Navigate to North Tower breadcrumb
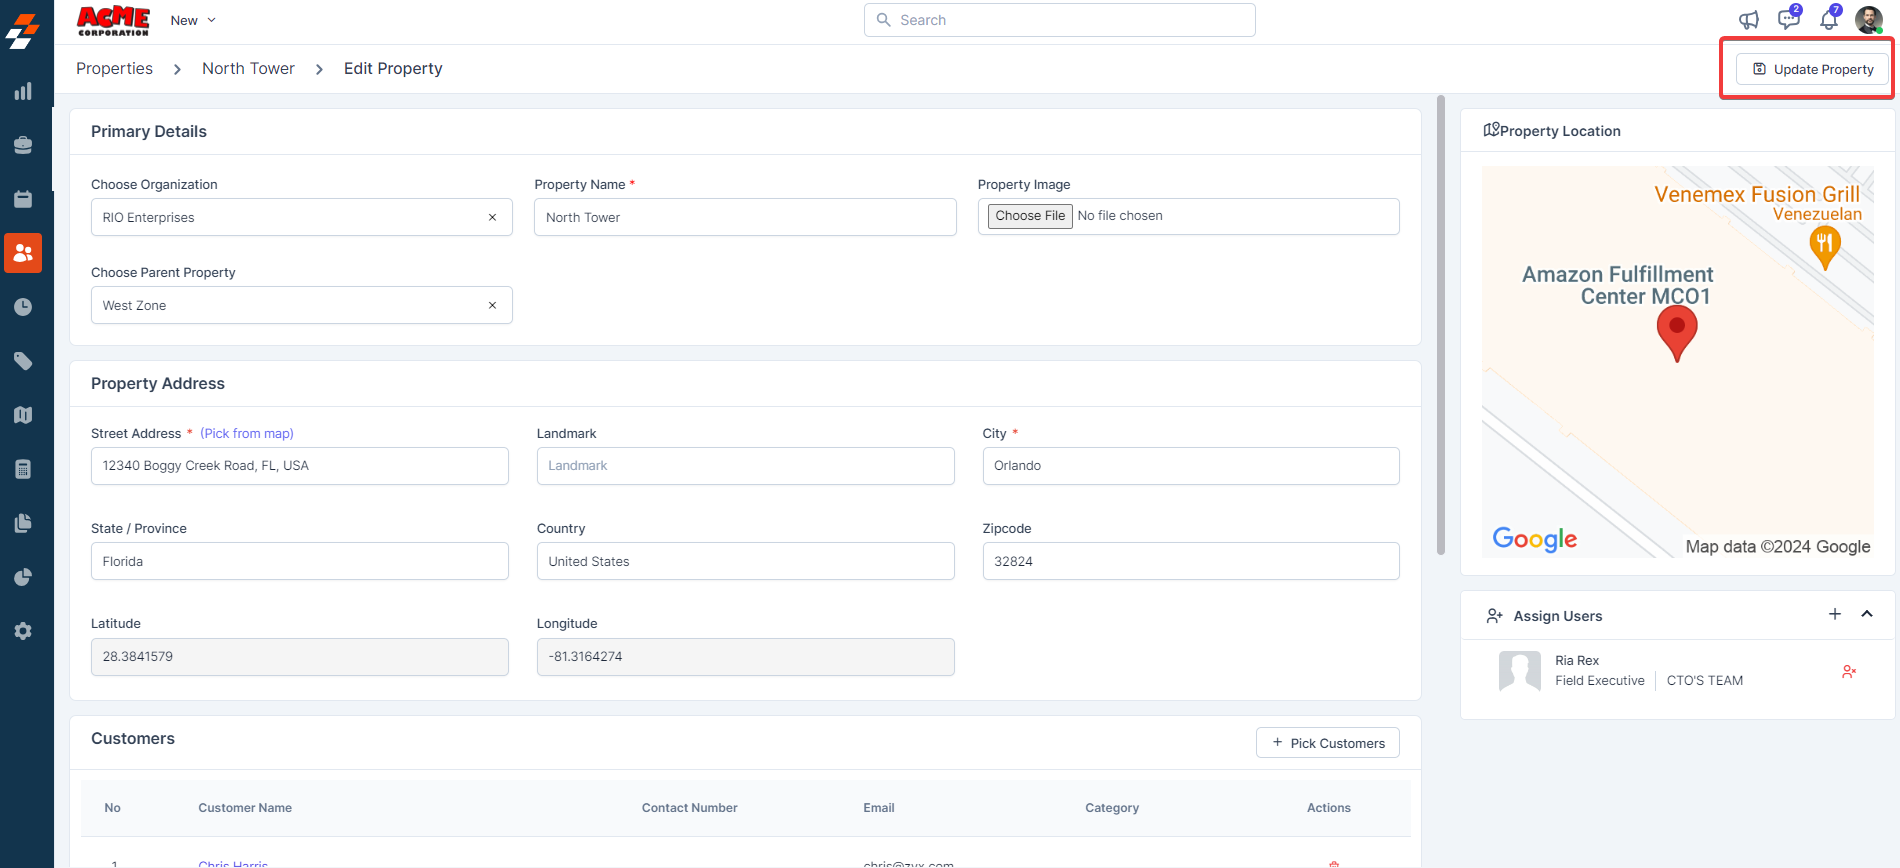Viewport: 1900px width, 868px height. tap(248, 68)
